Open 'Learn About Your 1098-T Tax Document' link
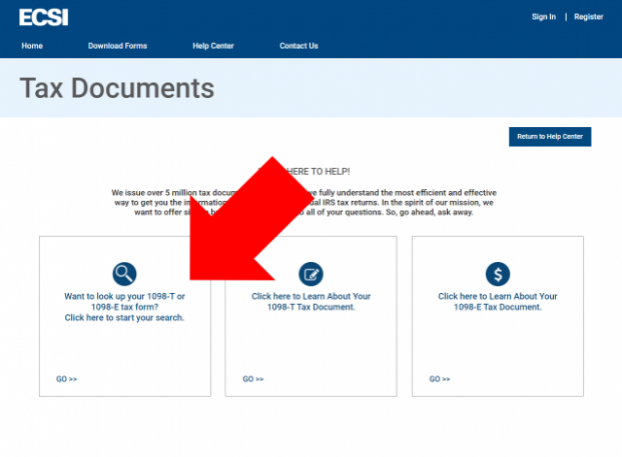This screenshot has height=457, width=622. 311,302
